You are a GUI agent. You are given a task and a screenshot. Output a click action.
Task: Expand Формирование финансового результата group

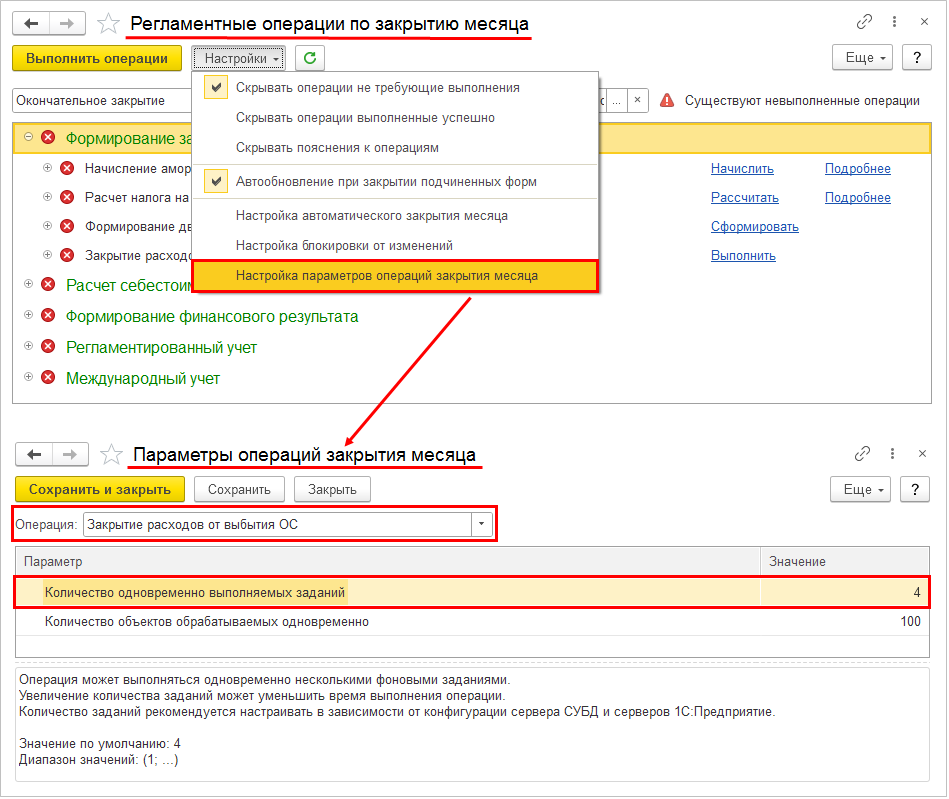pos(28,315)
